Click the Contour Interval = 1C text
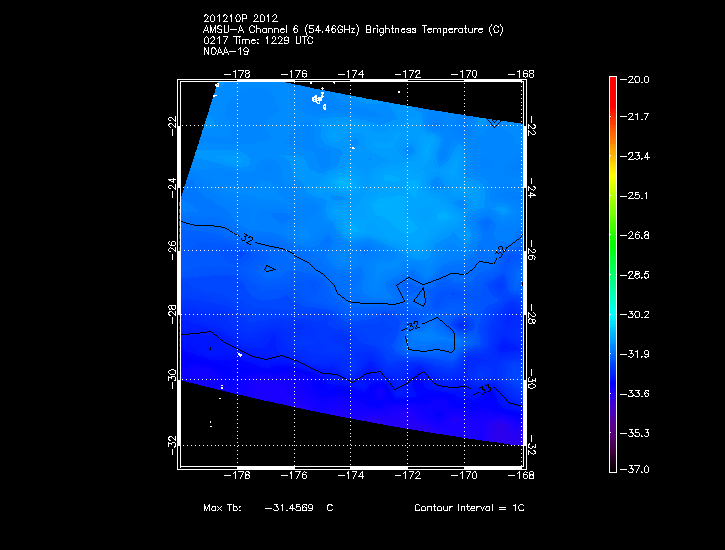 point(469,508)
